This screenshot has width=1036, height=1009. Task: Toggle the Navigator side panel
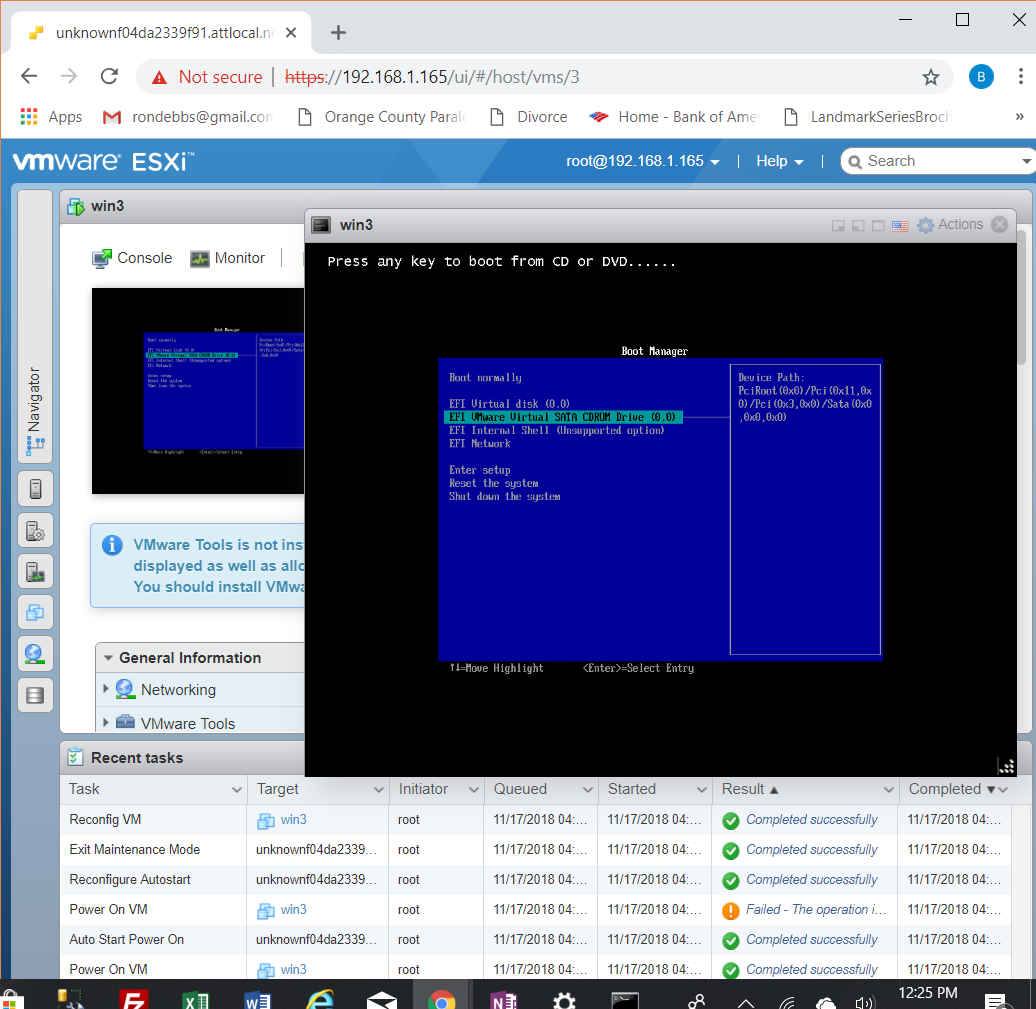(35, 326)
